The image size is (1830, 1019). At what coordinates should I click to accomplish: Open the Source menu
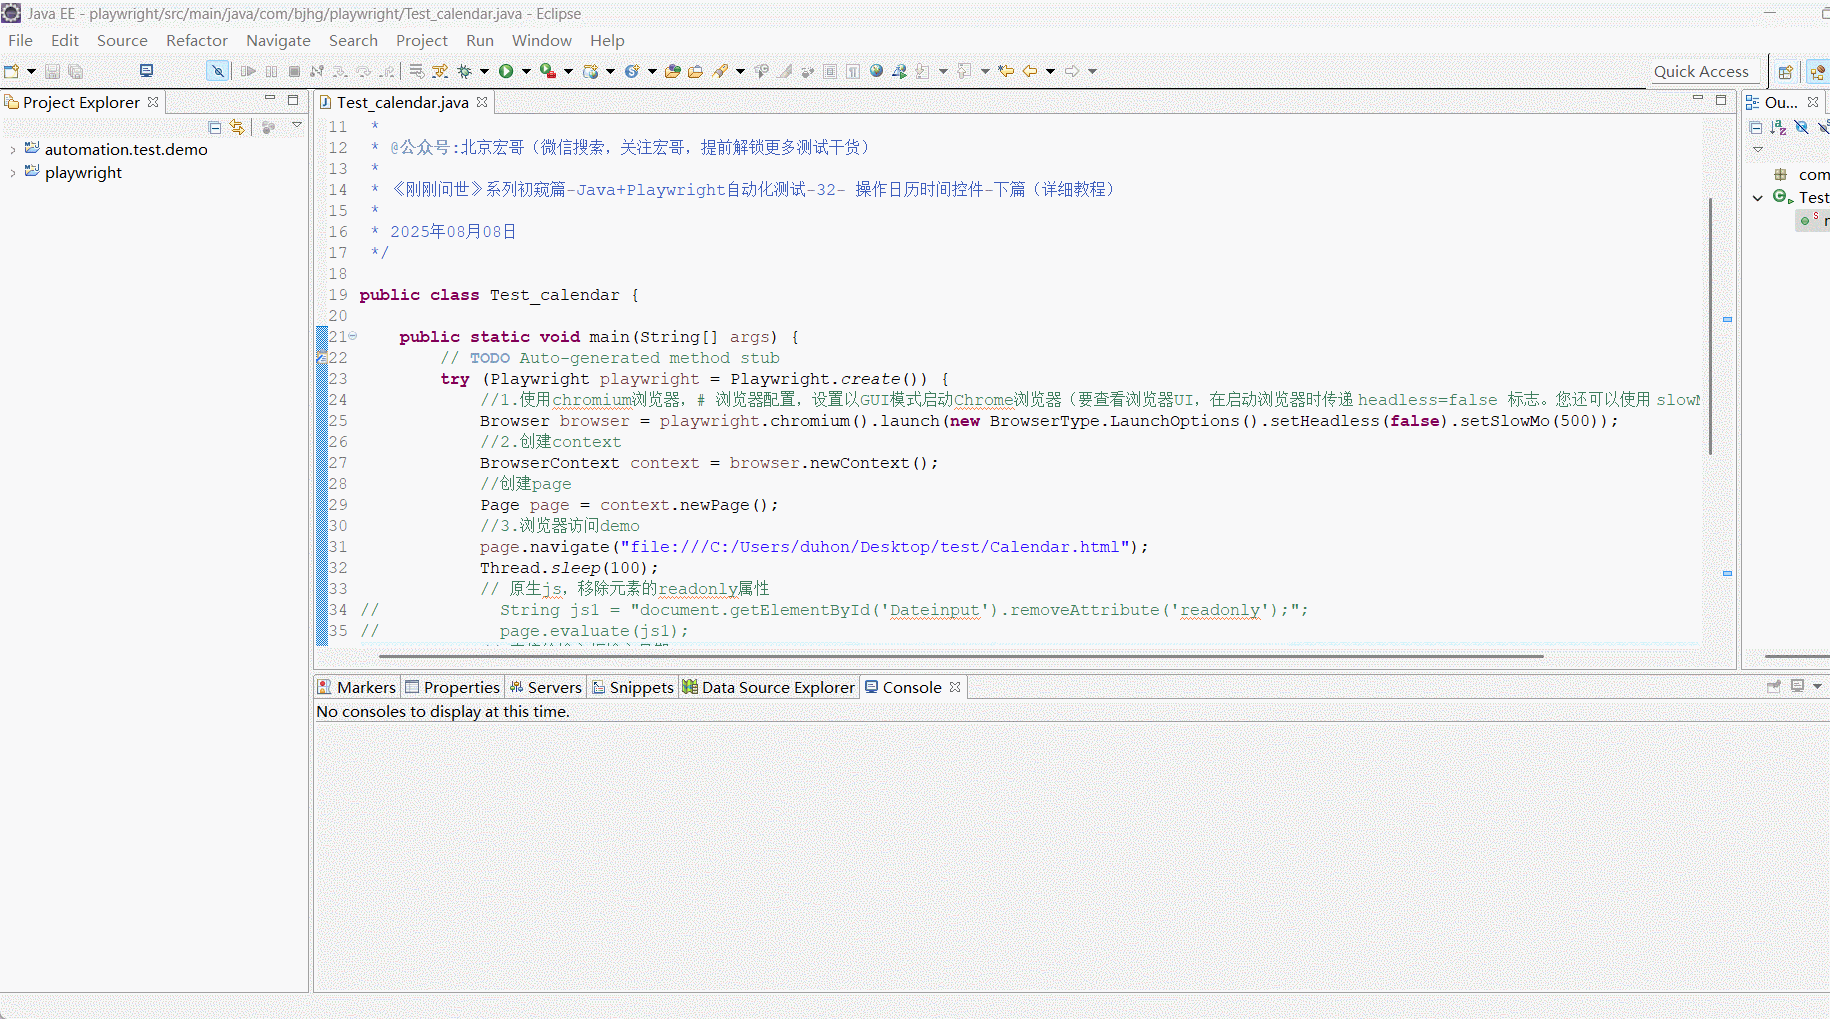coord(122,40)
